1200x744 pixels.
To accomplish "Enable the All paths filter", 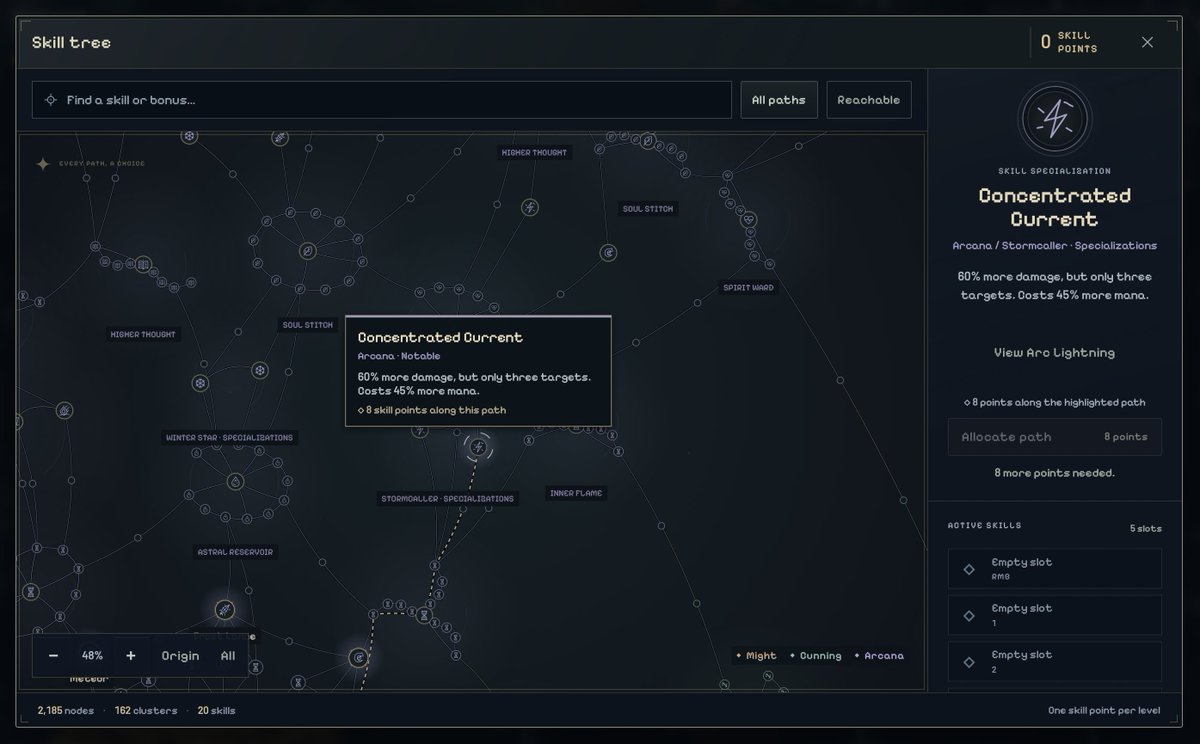I will (779, 100).
